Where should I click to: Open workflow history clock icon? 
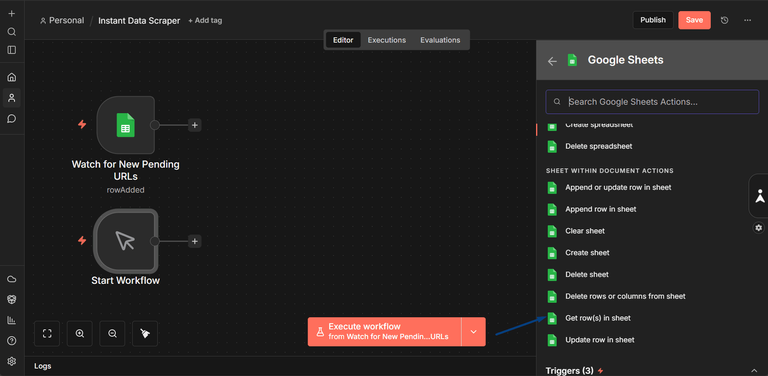pos(724,20)
